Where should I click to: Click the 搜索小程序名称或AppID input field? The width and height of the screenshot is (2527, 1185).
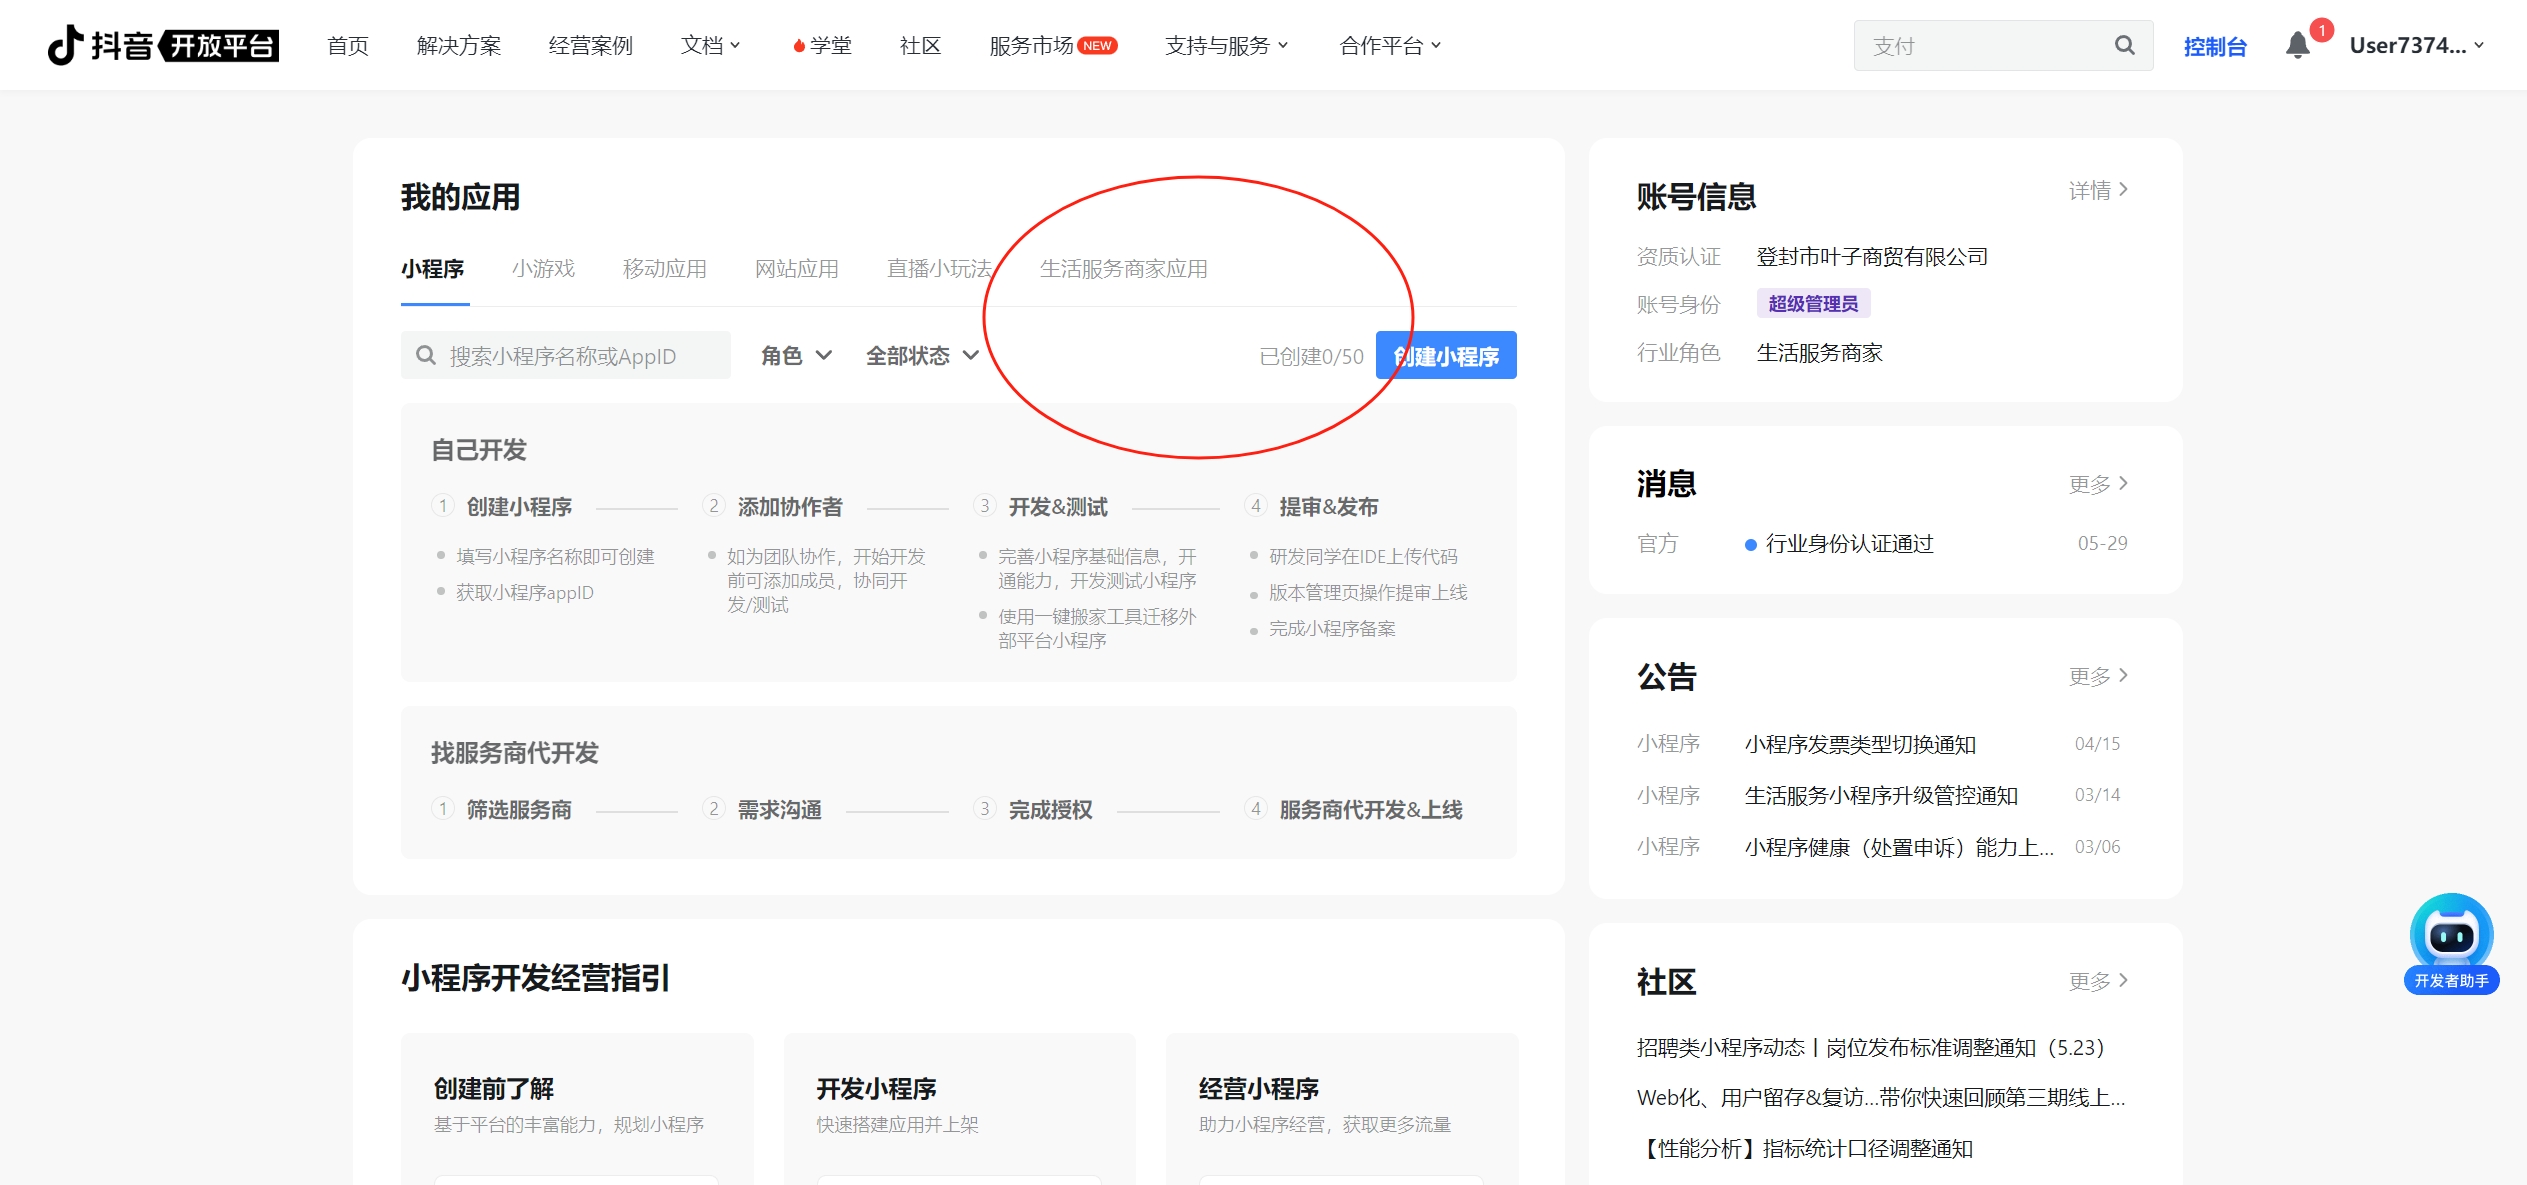pyautogui.click(x=580, y=355)
